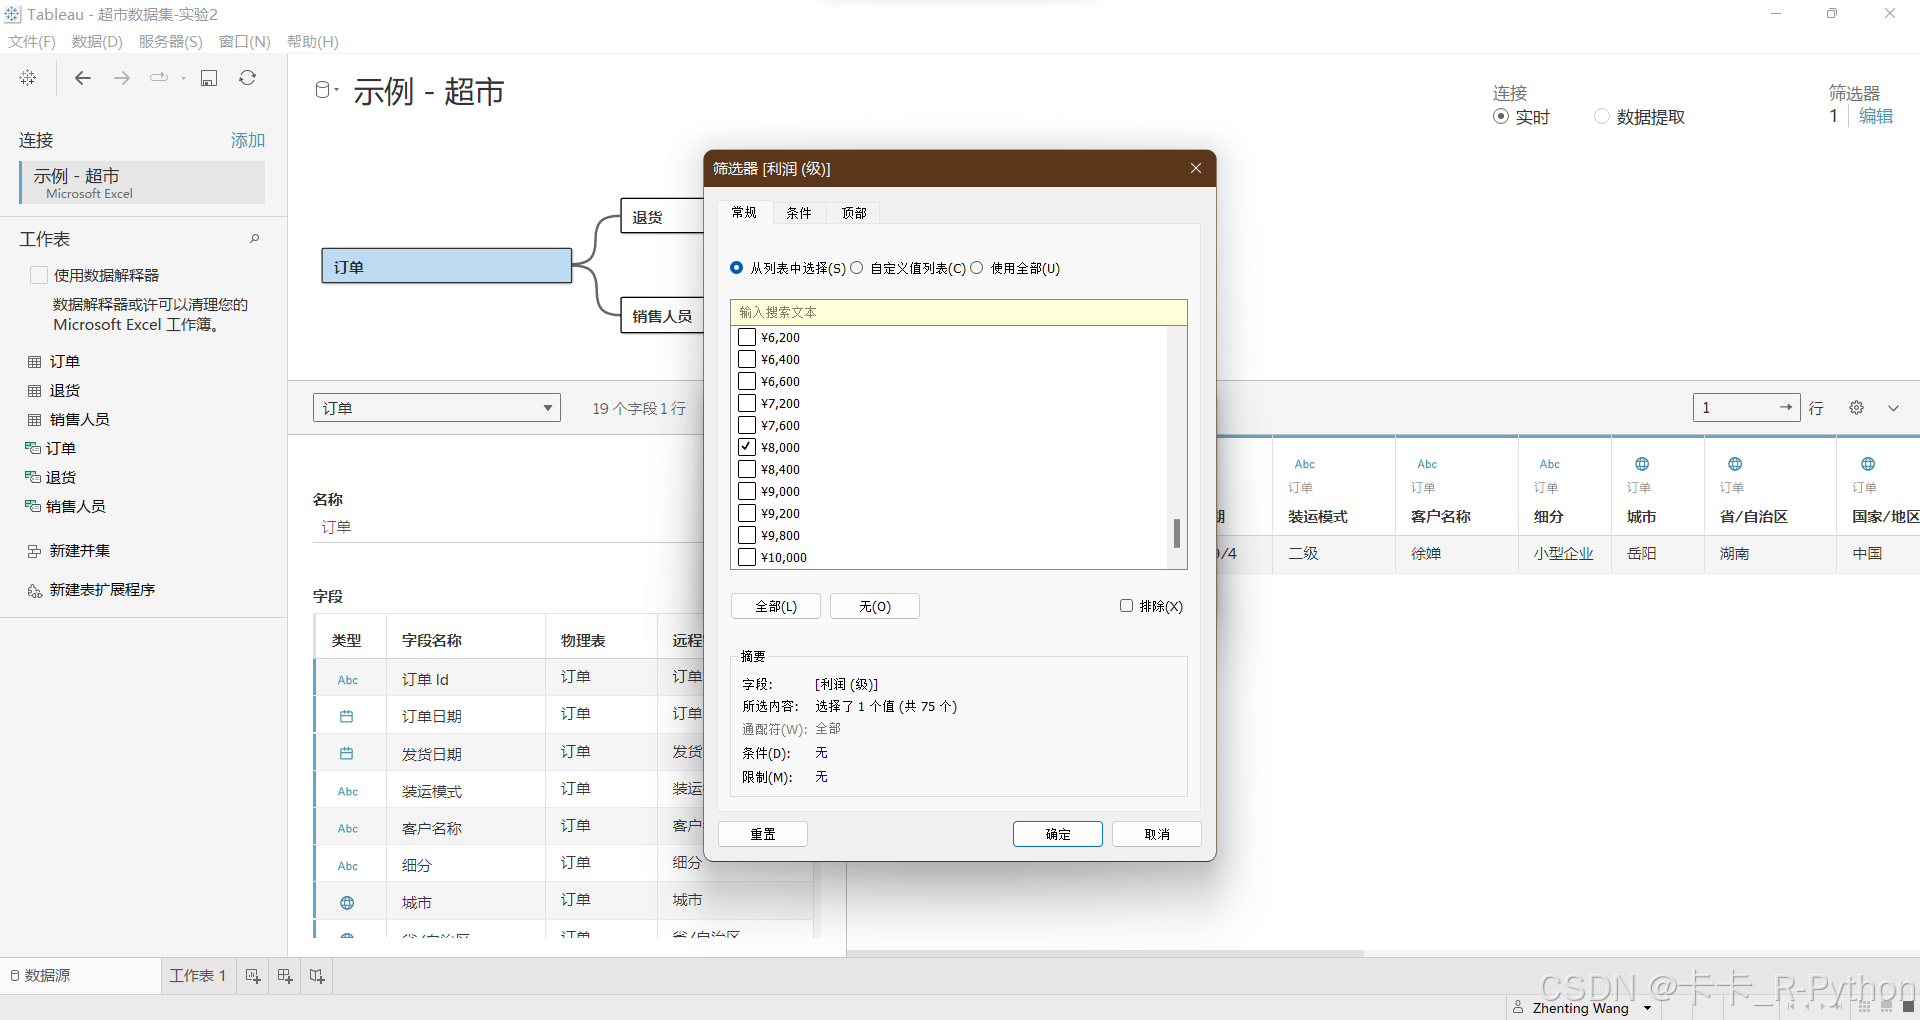Check the ¥10,000 value checkbox

coord(747,557)
